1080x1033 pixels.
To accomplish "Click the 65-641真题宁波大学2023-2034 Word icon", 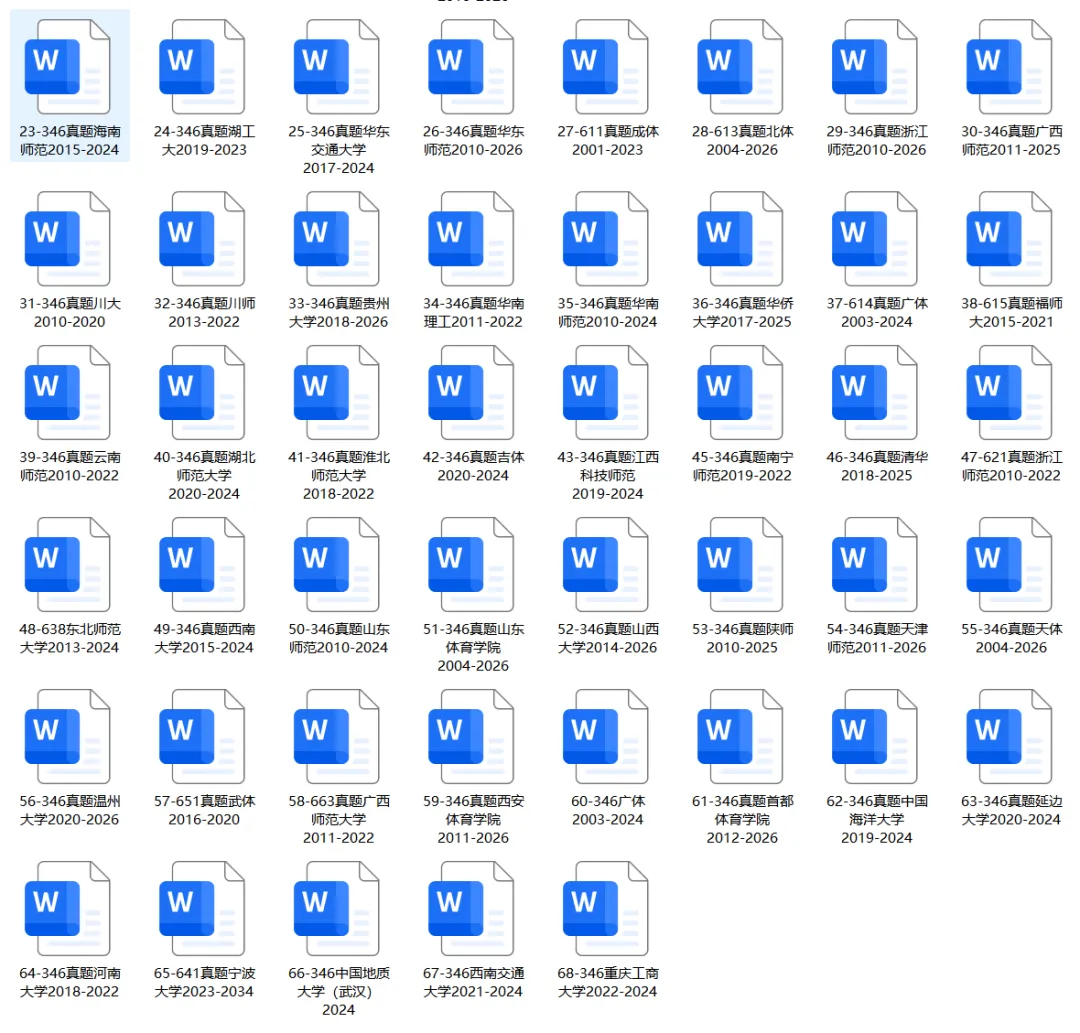I will (202, 909).
